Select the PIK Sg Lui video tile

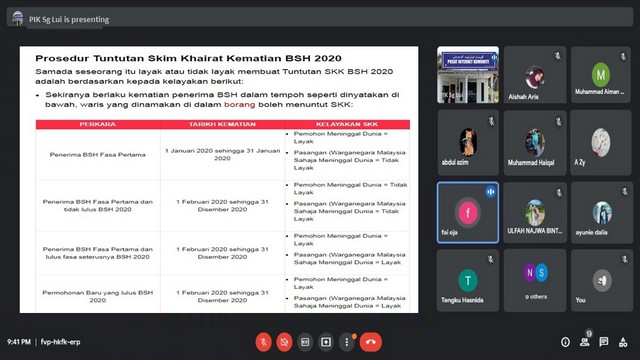click(468, 75)
